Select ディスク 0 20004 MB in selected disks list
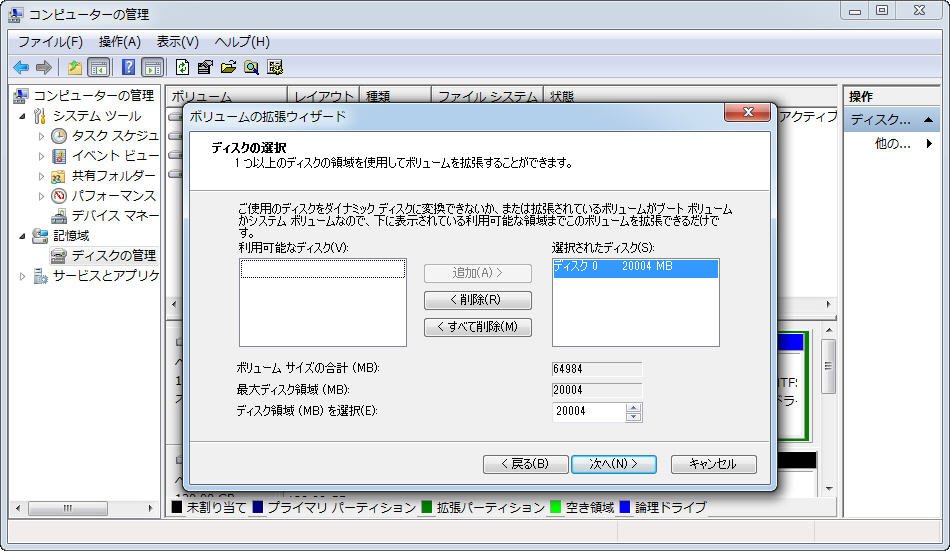The width and height of the screenshot is (950, 551). (636, 267)
